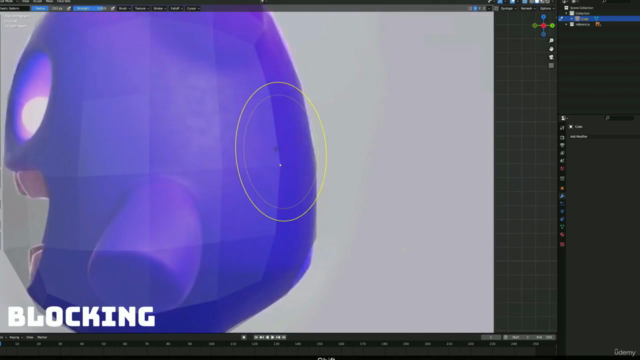The image size is (640, 360).
Task: Open the Scene properties tab
Action: [562, 161]
